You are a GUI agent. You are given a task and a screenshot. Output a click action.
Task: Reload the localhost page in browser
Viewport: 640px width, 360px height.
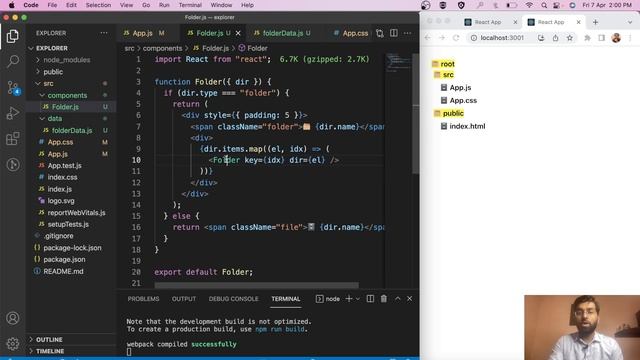(x=456, y=38)
